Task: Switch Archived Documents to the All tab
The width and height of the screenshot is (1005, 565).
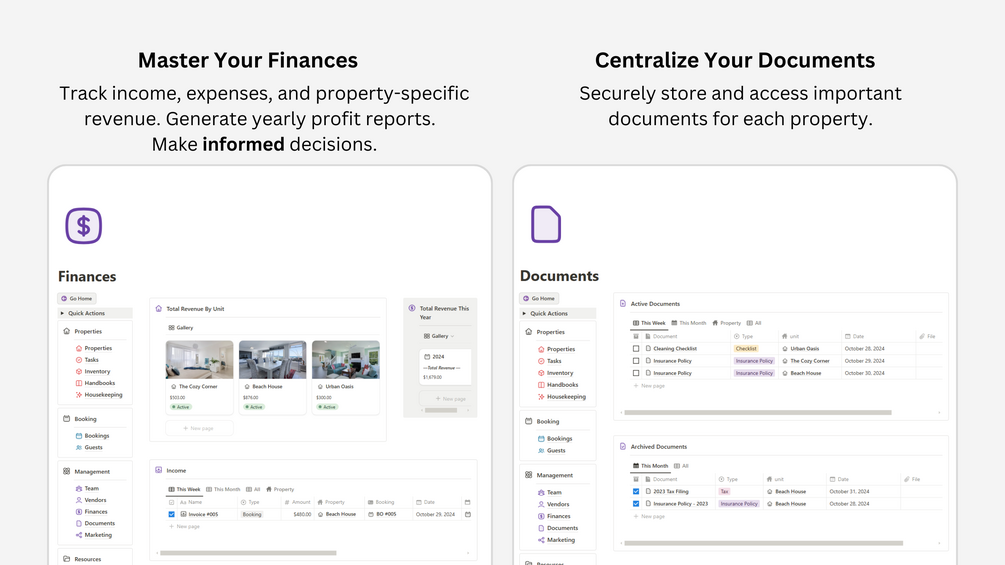Action: pos(681,466)
